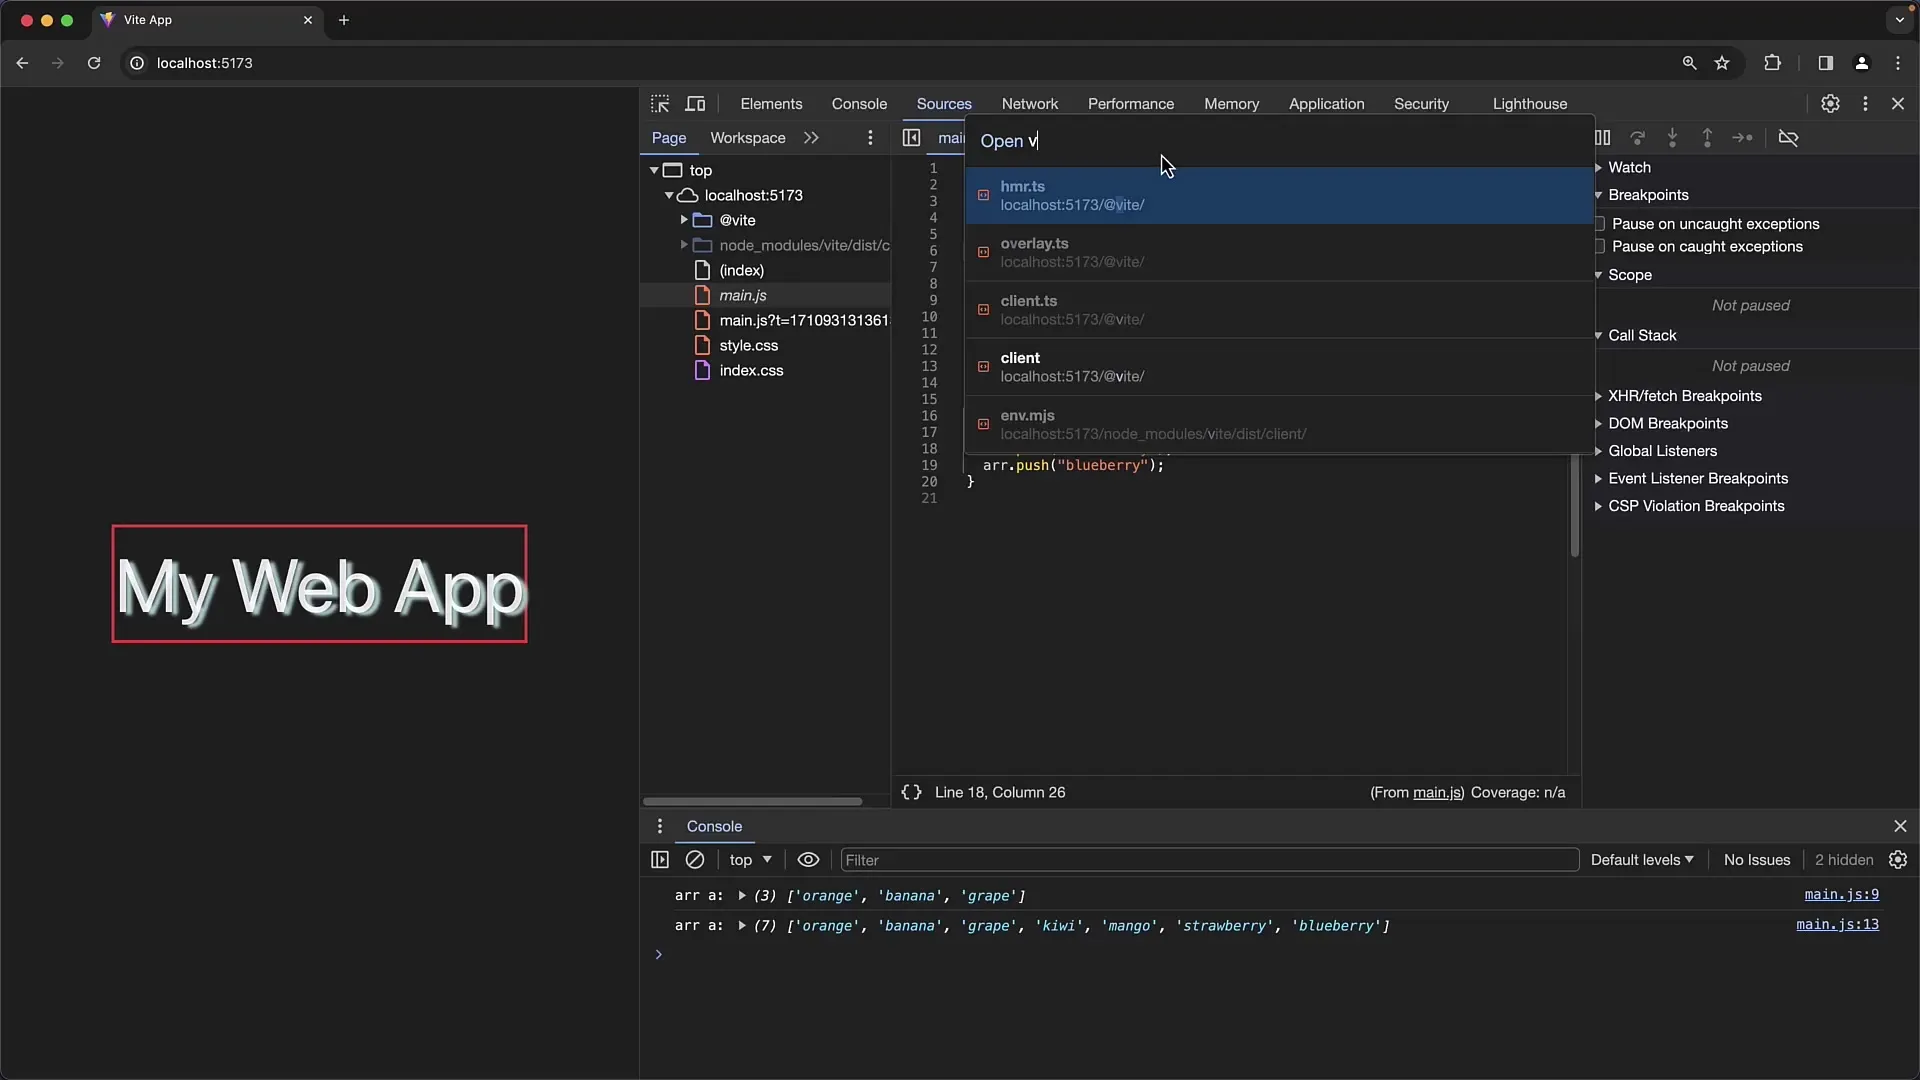Clear the console icon
This screenshot has height=1080, width=1920.
[695, 860]
